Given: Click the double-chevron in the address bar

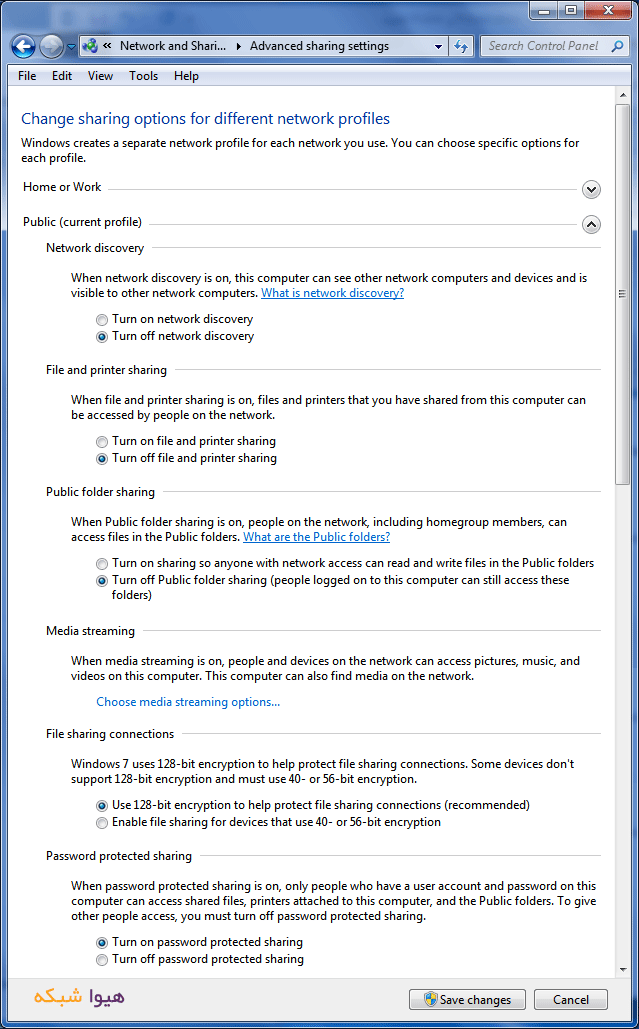Looking at the screenshot, I should tap(107, 46).
